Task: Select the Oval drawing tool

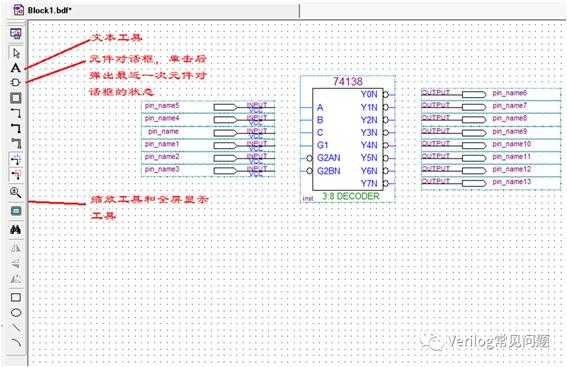Action: [x=16, y=313]
